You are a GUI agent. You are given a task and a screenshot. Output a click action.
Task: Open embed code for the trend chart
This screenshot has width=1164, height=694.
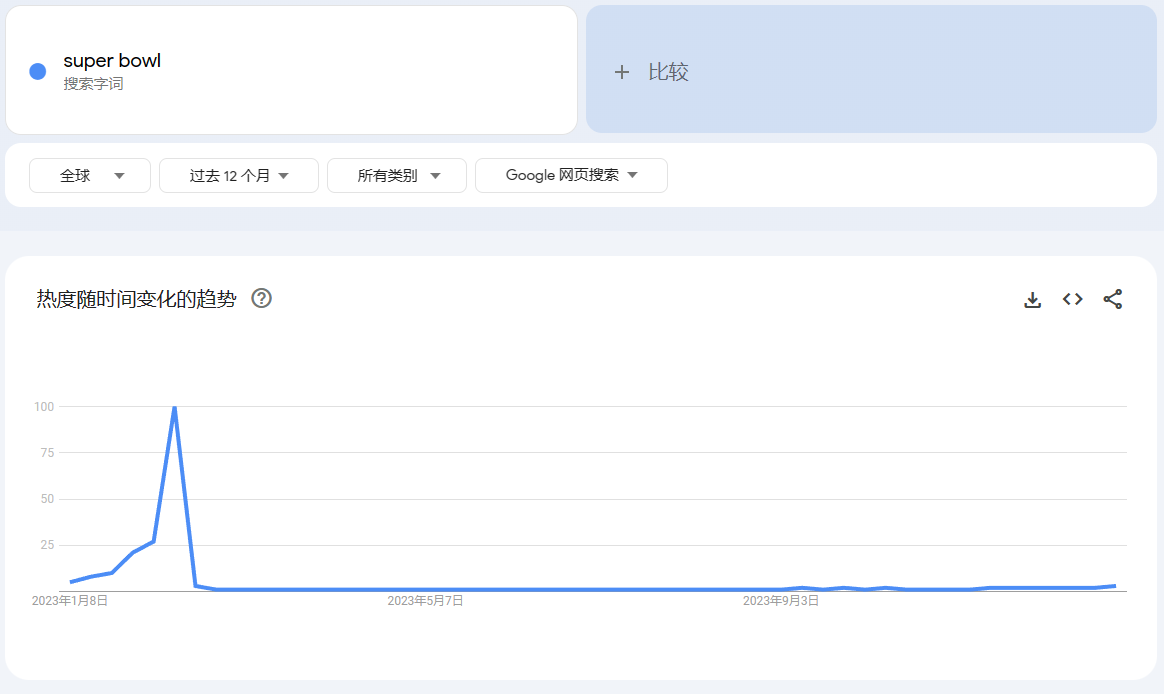tap(1073, 299)
